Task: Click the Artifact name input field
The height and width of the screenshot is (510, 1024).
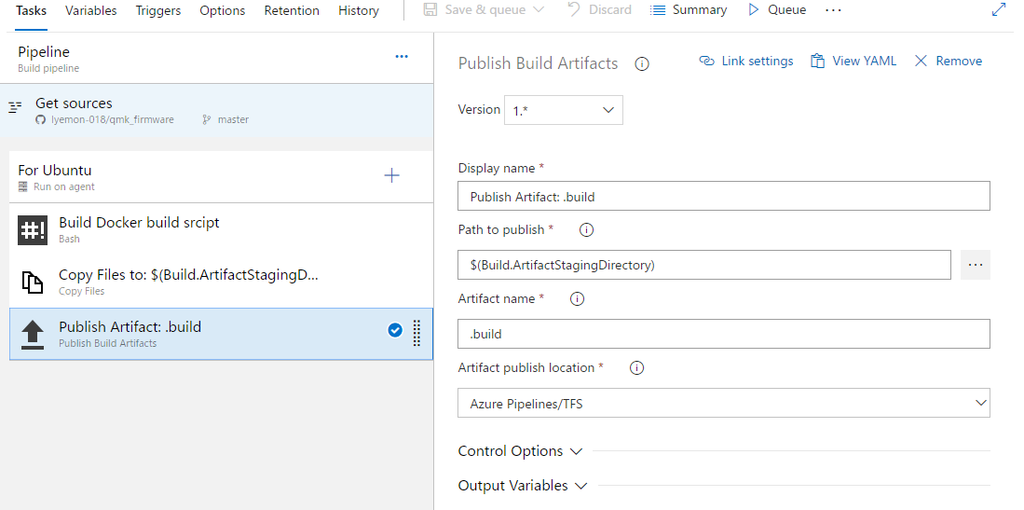Action: click(724, 334)
